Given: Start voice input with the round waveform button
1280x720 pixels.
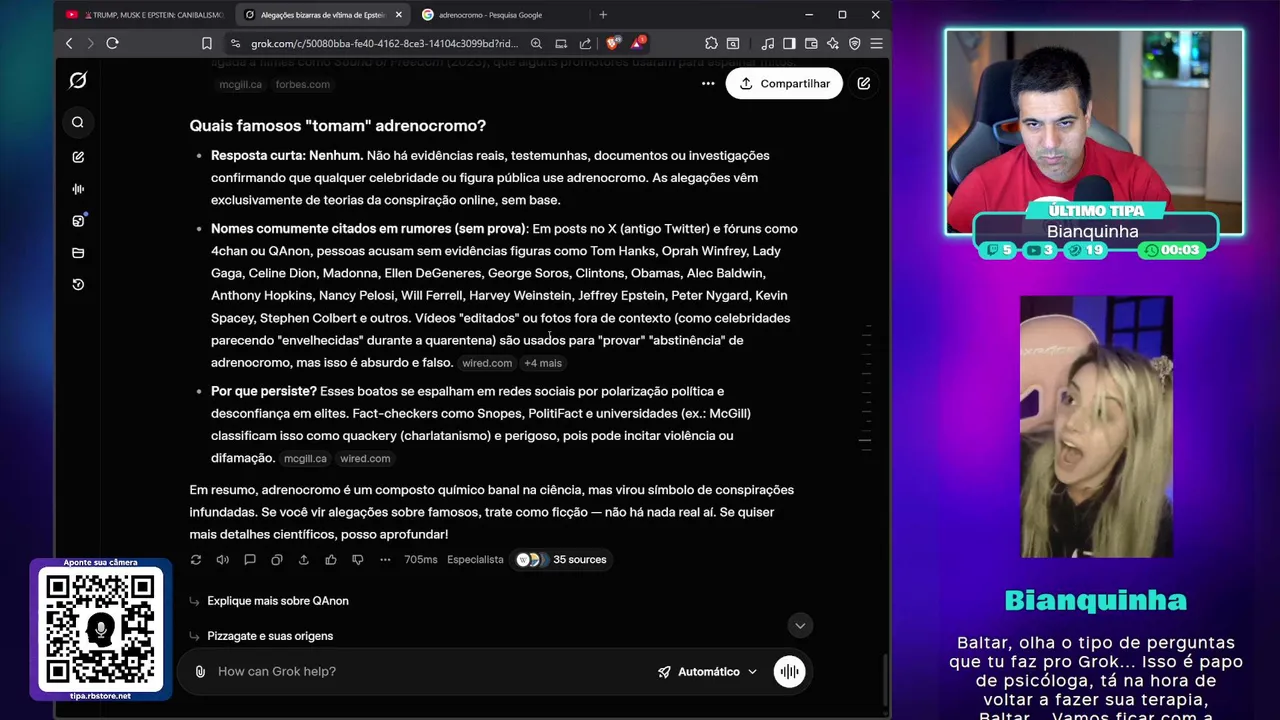Looking at the screenshot, I should click(789, 672).
